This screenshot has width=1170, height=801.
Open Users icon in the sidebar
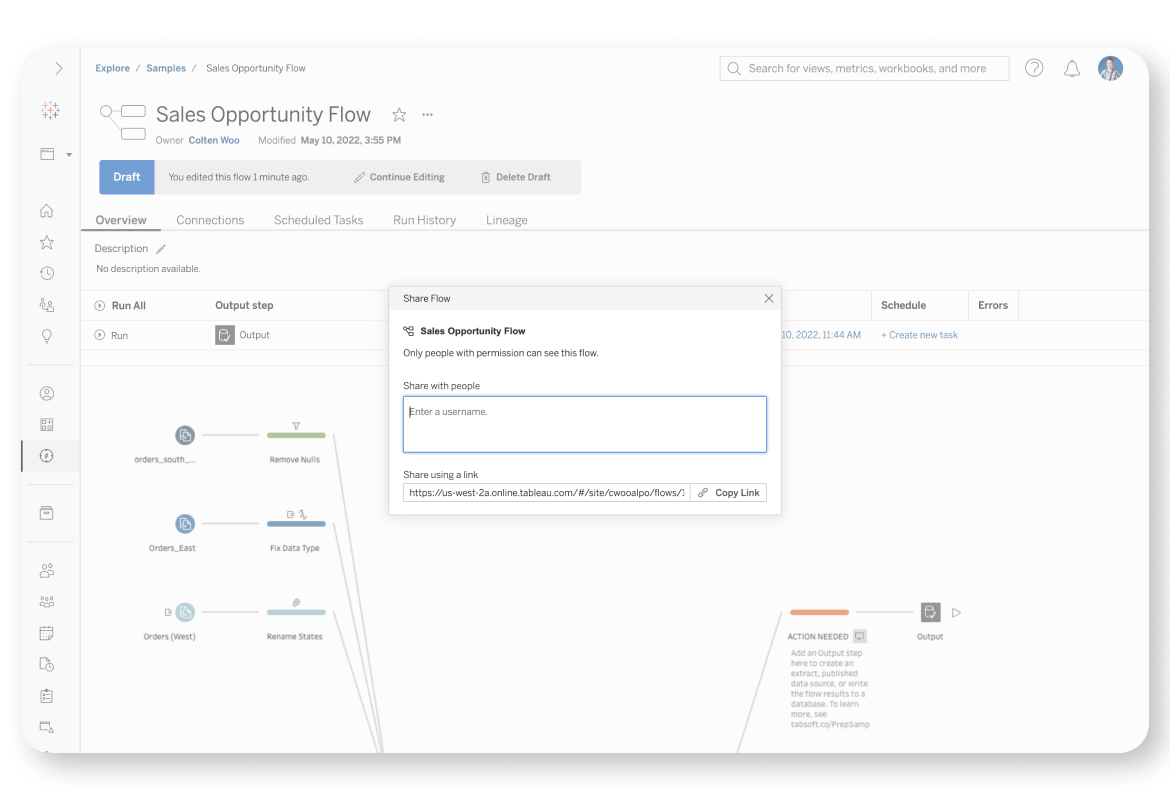click(x=46, y=570)
